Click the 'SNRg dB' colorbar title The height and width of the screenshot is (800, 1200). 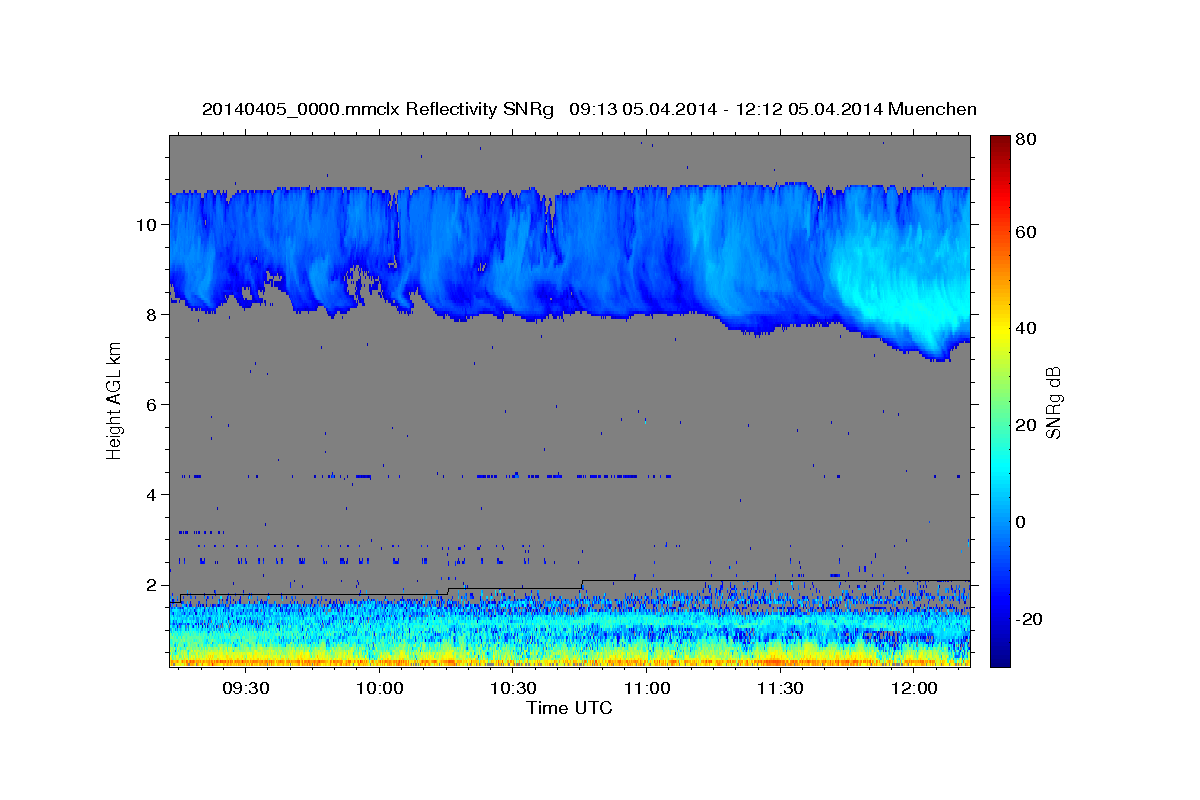pyautogui.click(x=1054, y=400)
